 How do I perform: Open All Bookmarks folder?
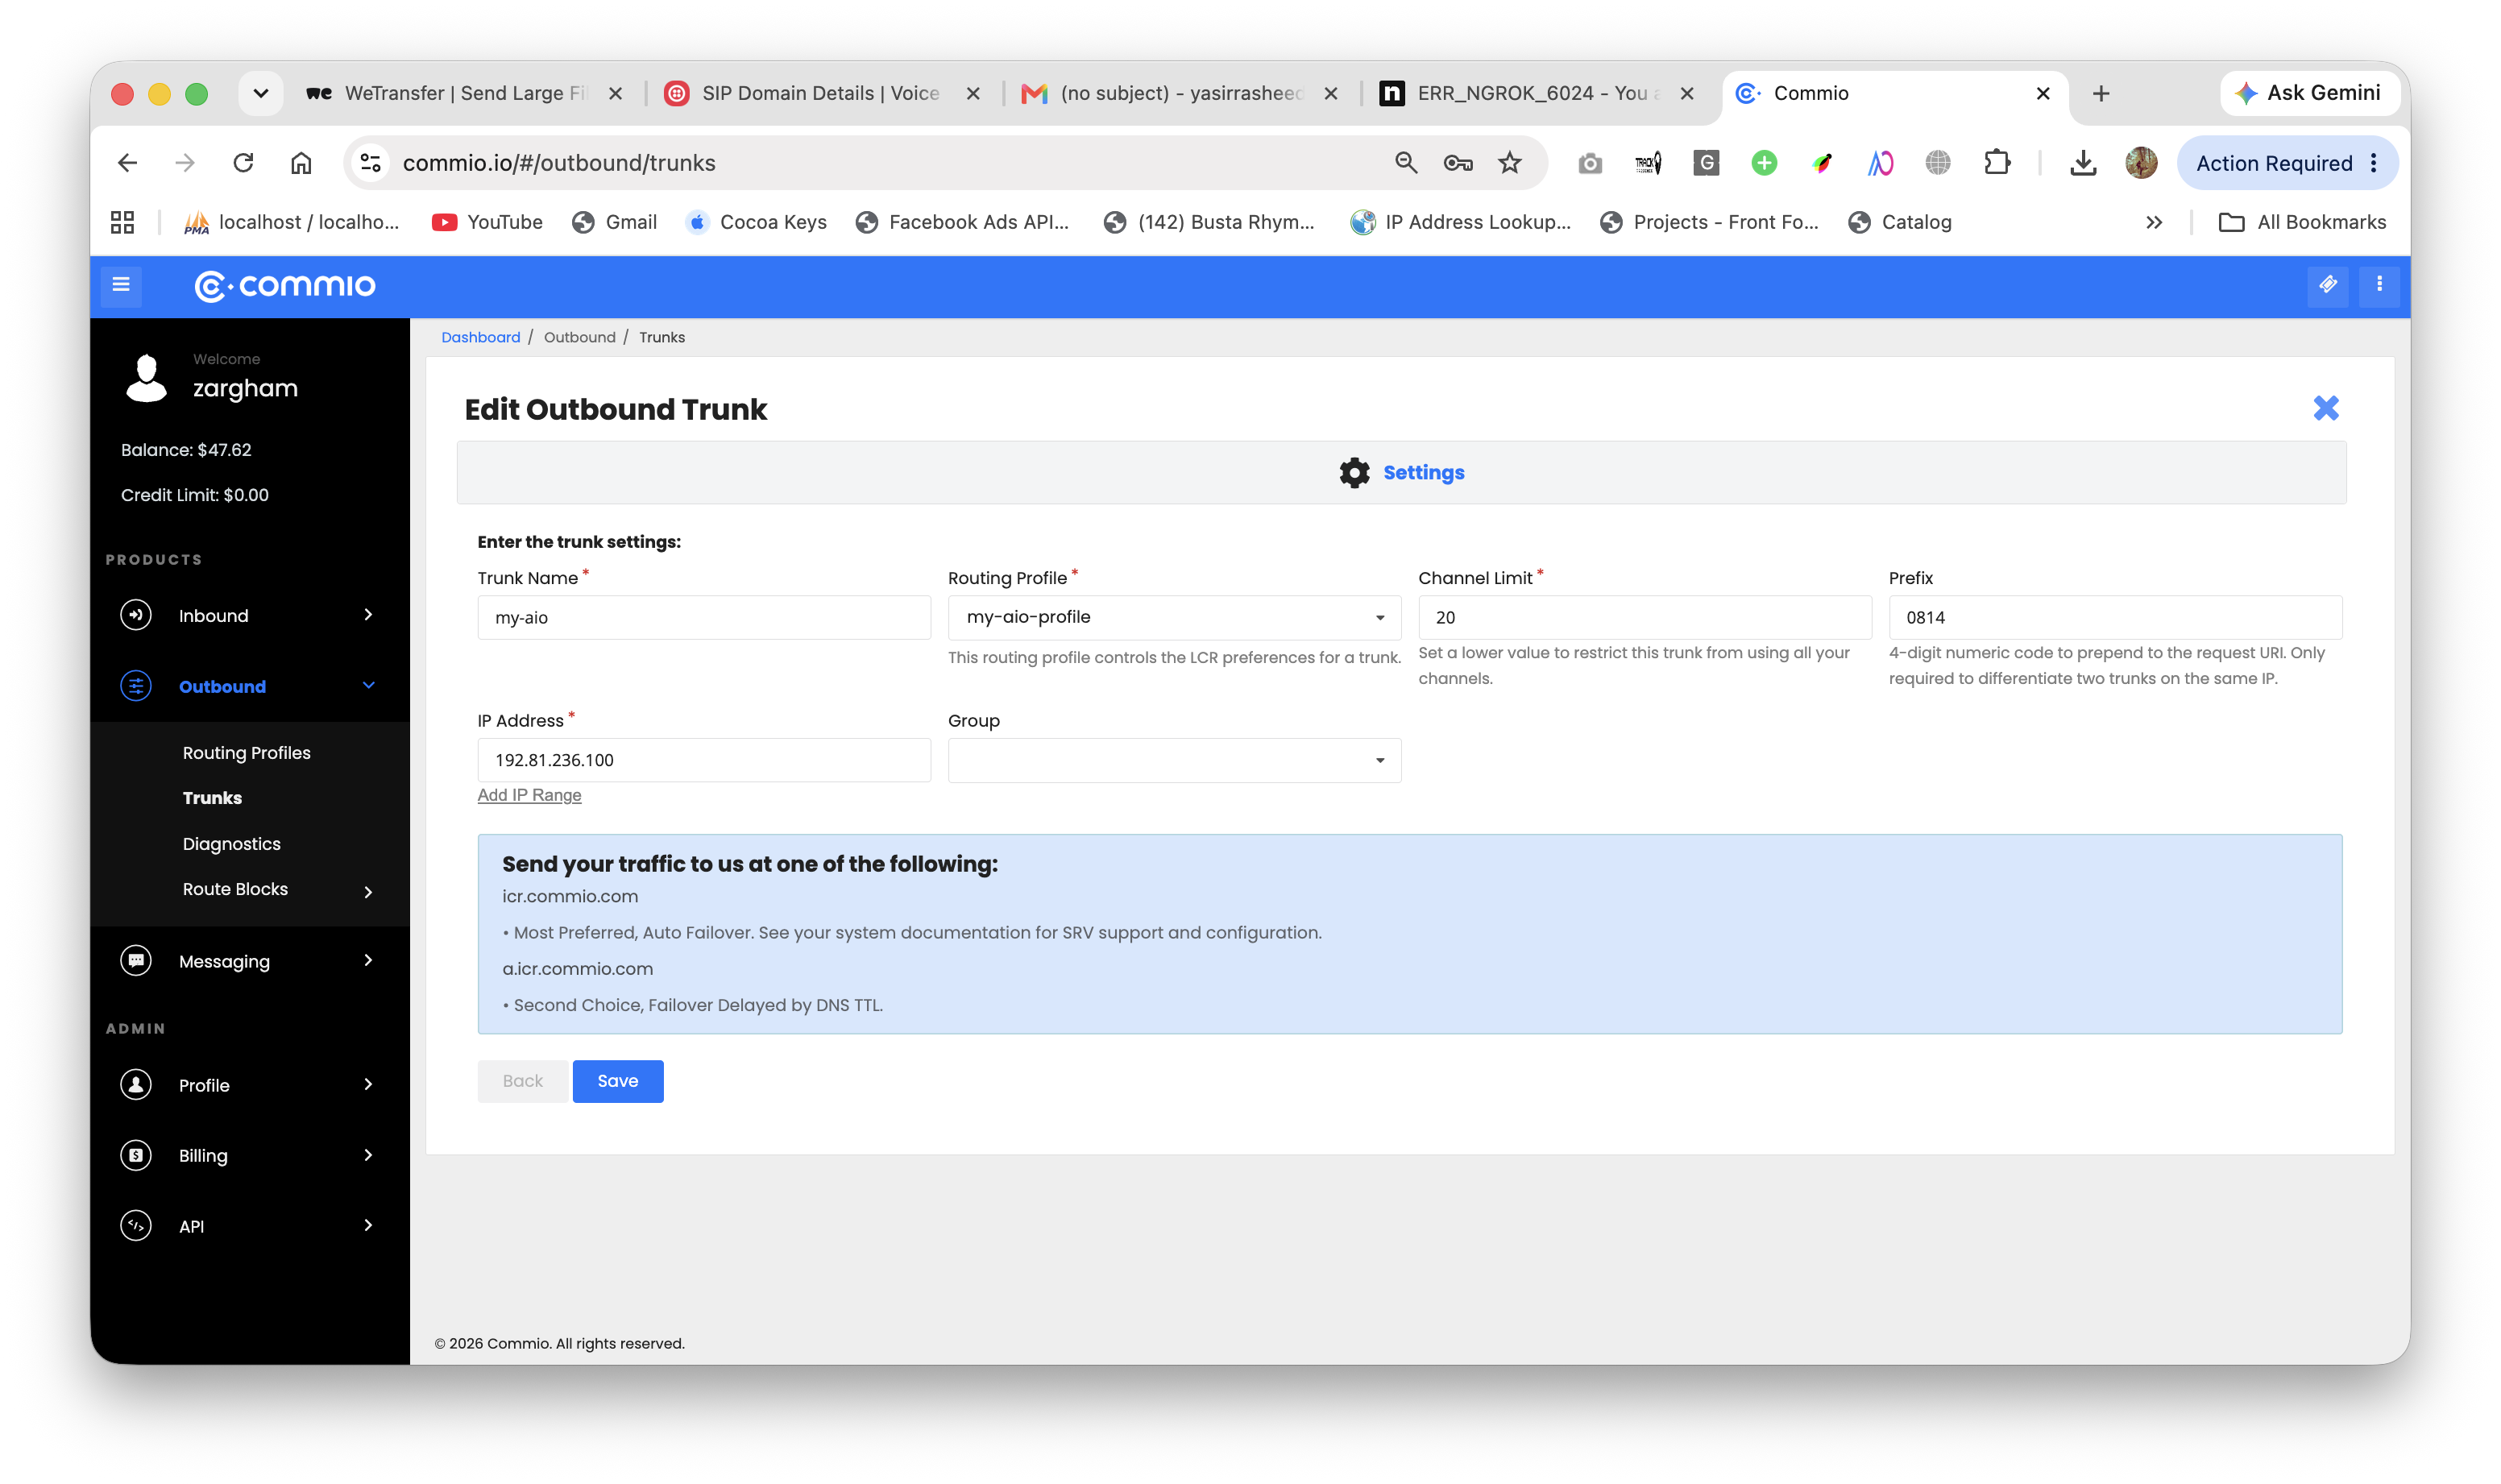(x=2301, y=222)
